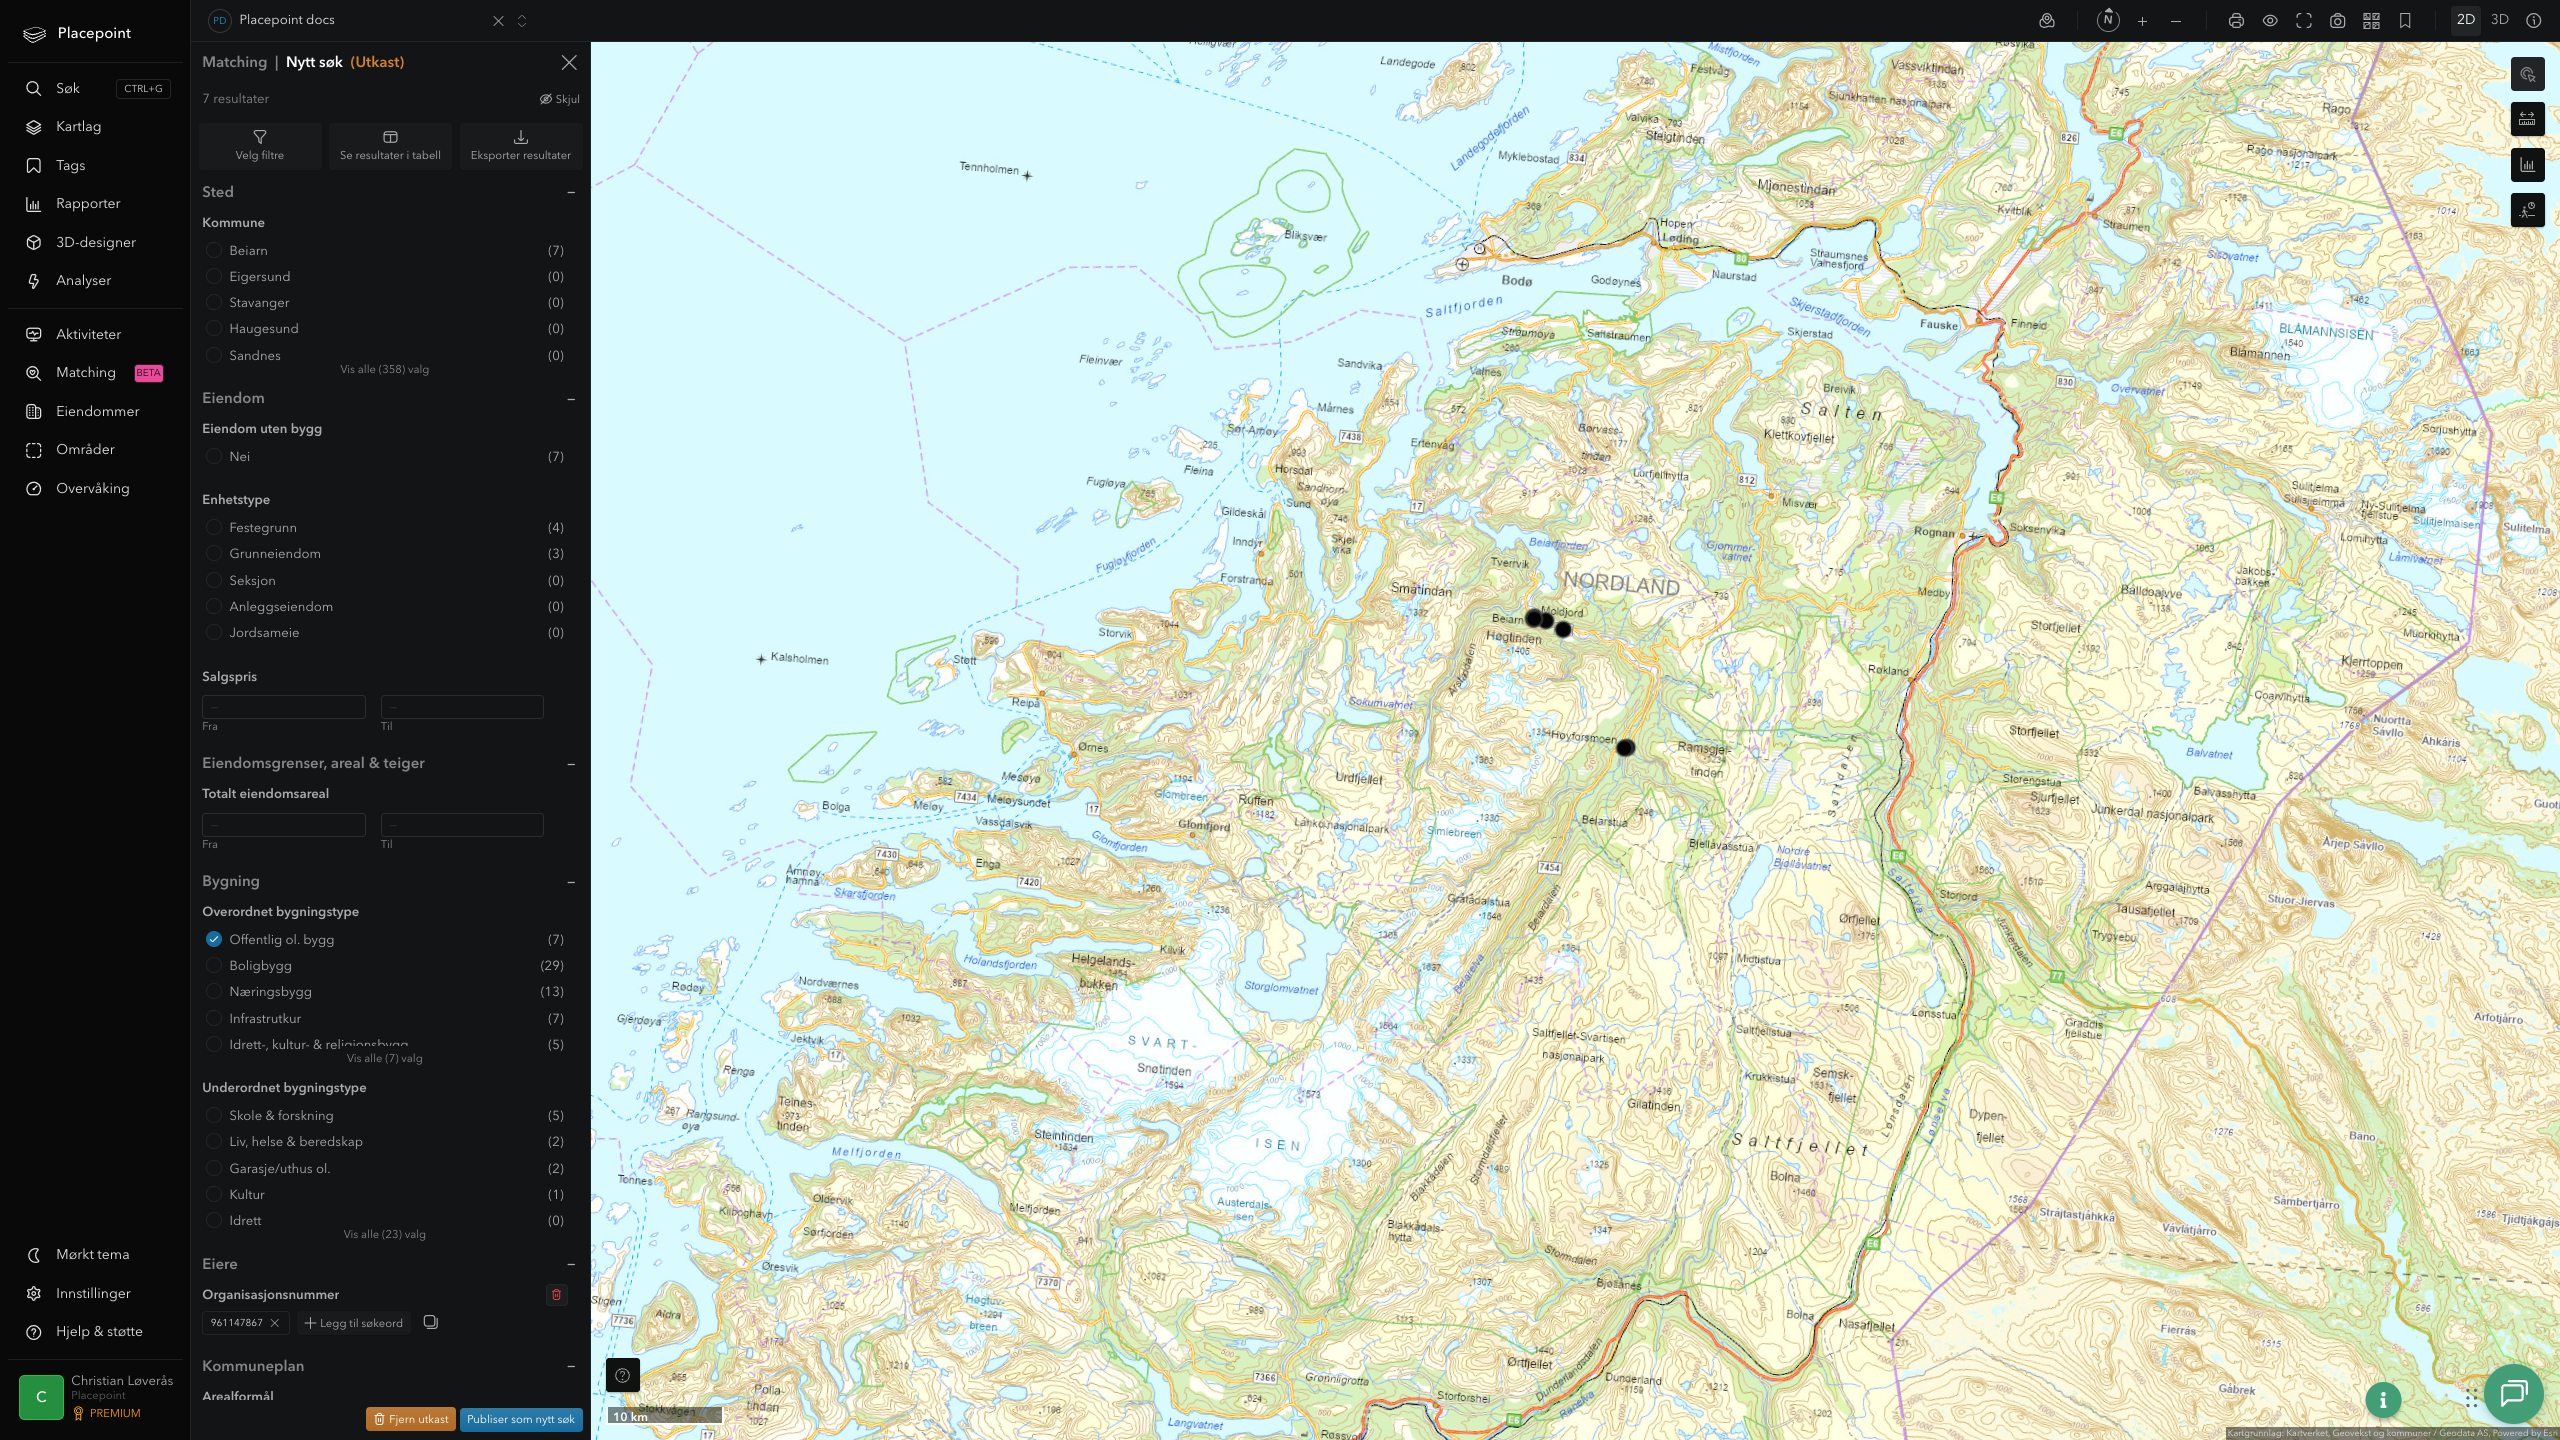This screenshot has width=2560, height=1440.
Task: Open the info icon in top toolbar
Action: pyautogui.click(x=2534, y=21)
